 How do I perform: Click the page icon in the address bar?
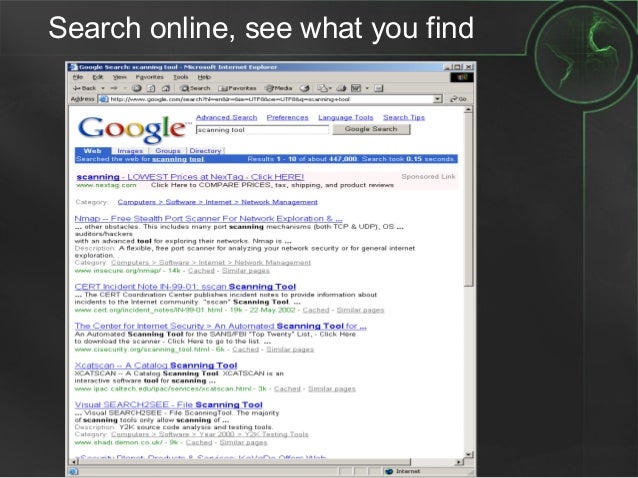click(104, 99)
